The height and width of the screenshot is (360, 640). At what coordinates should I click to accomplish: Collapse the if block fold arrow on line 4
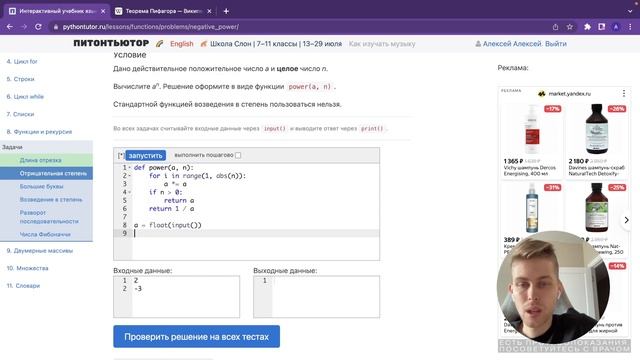[x=130, y=192]
